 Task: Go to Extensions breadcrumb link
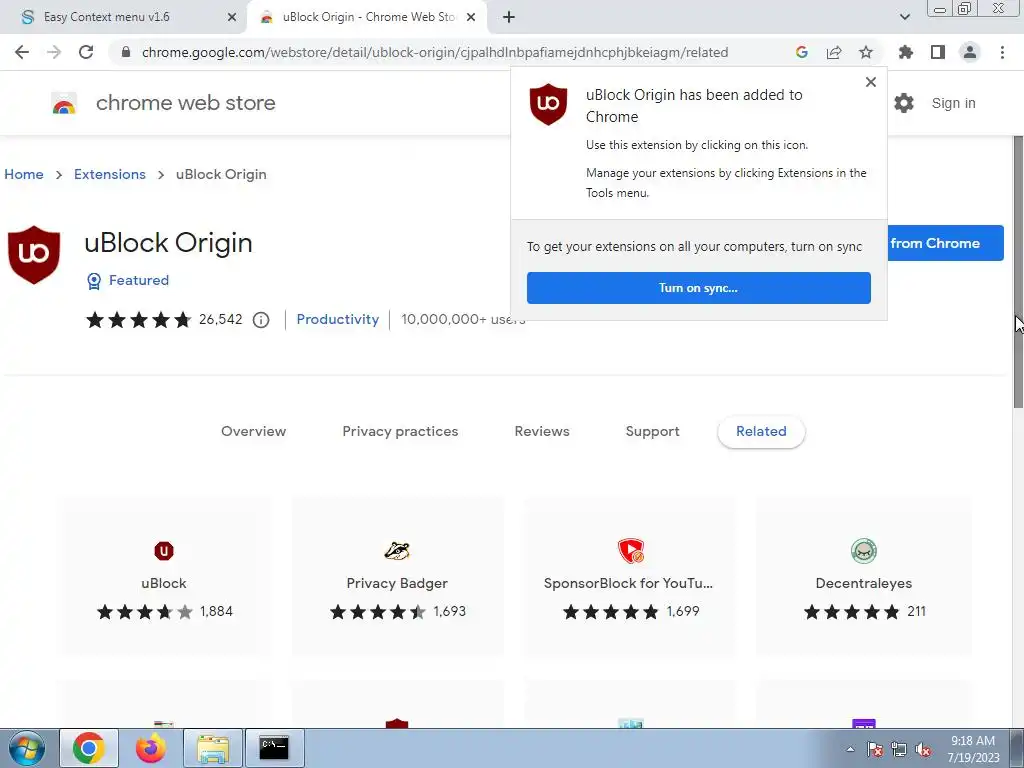110,174
